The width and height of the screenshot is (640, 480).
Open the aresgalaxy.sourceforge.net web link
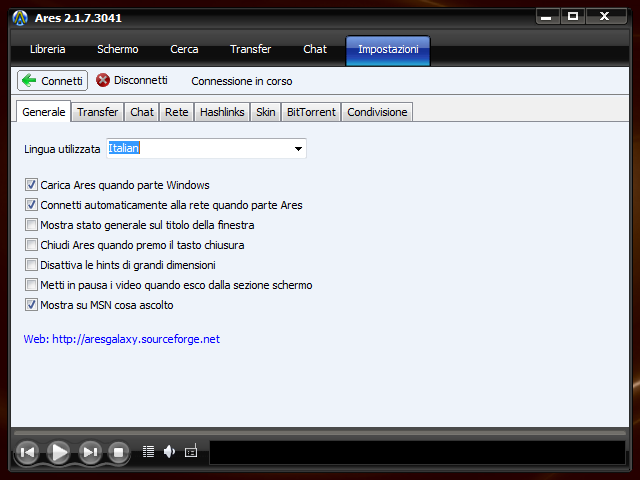click(121, 339)
